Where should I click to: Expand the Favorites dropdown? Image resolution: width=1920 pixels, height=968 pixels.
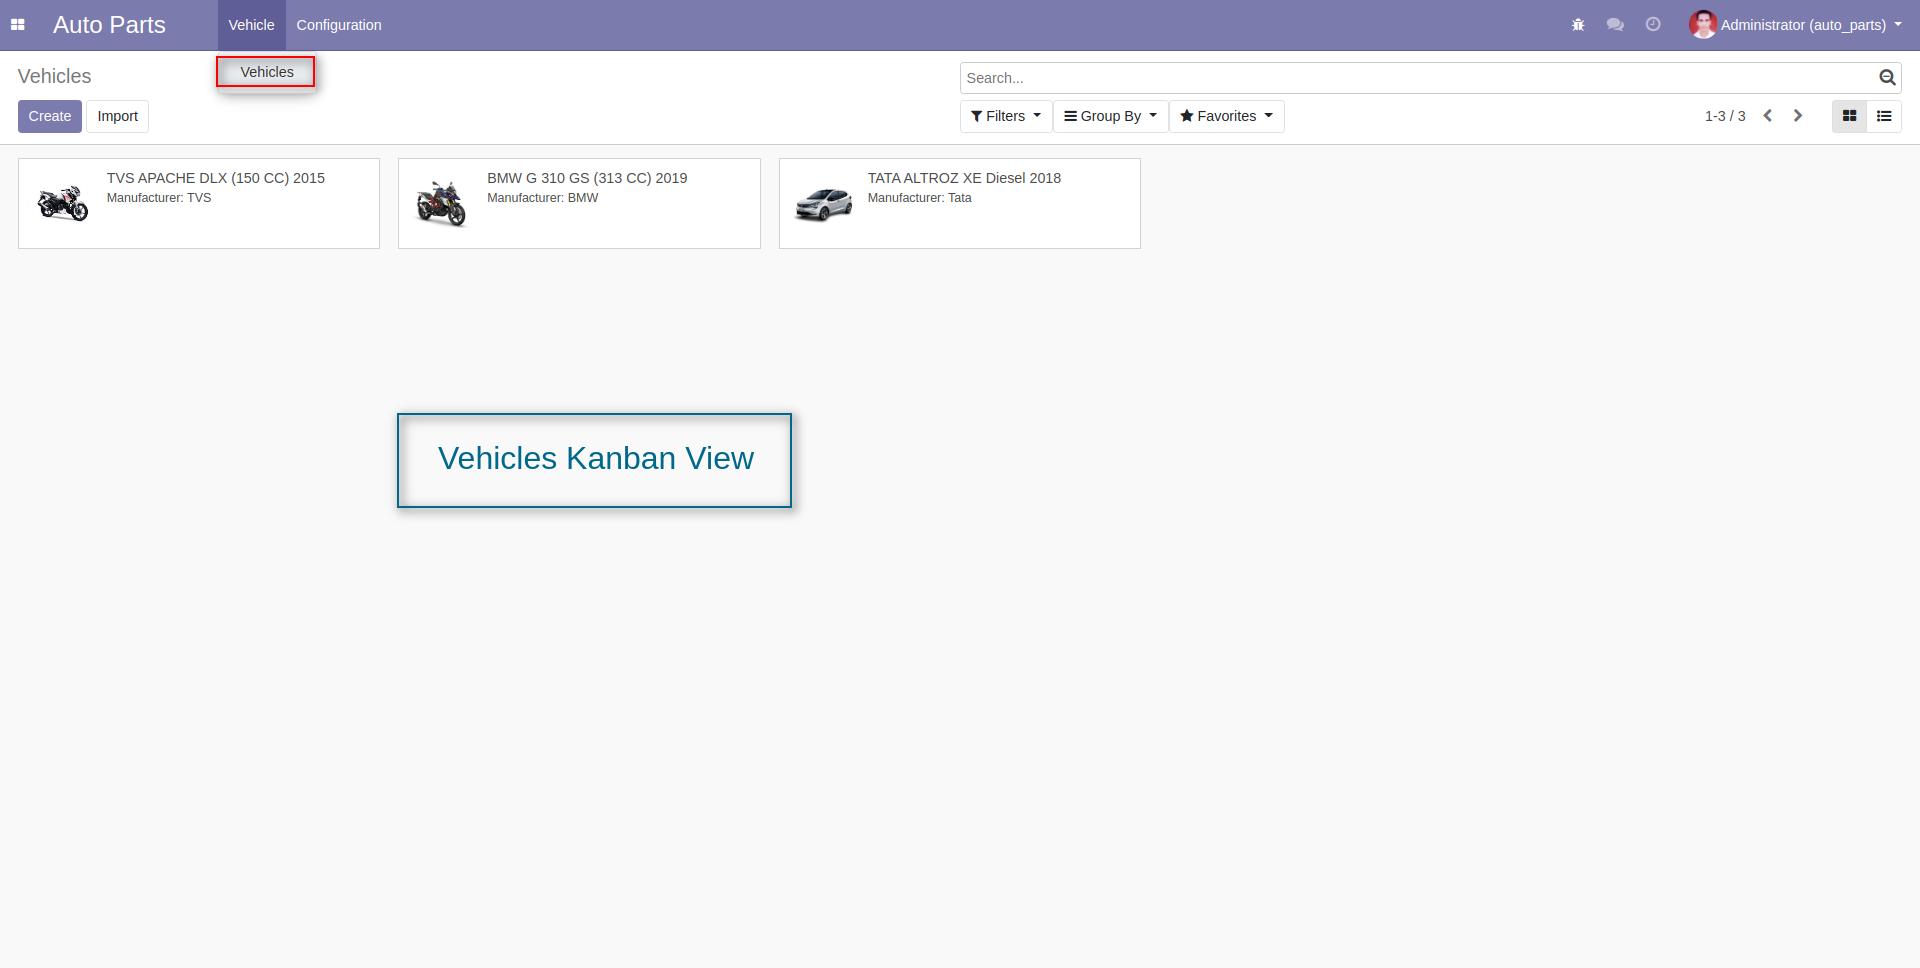1227,116
